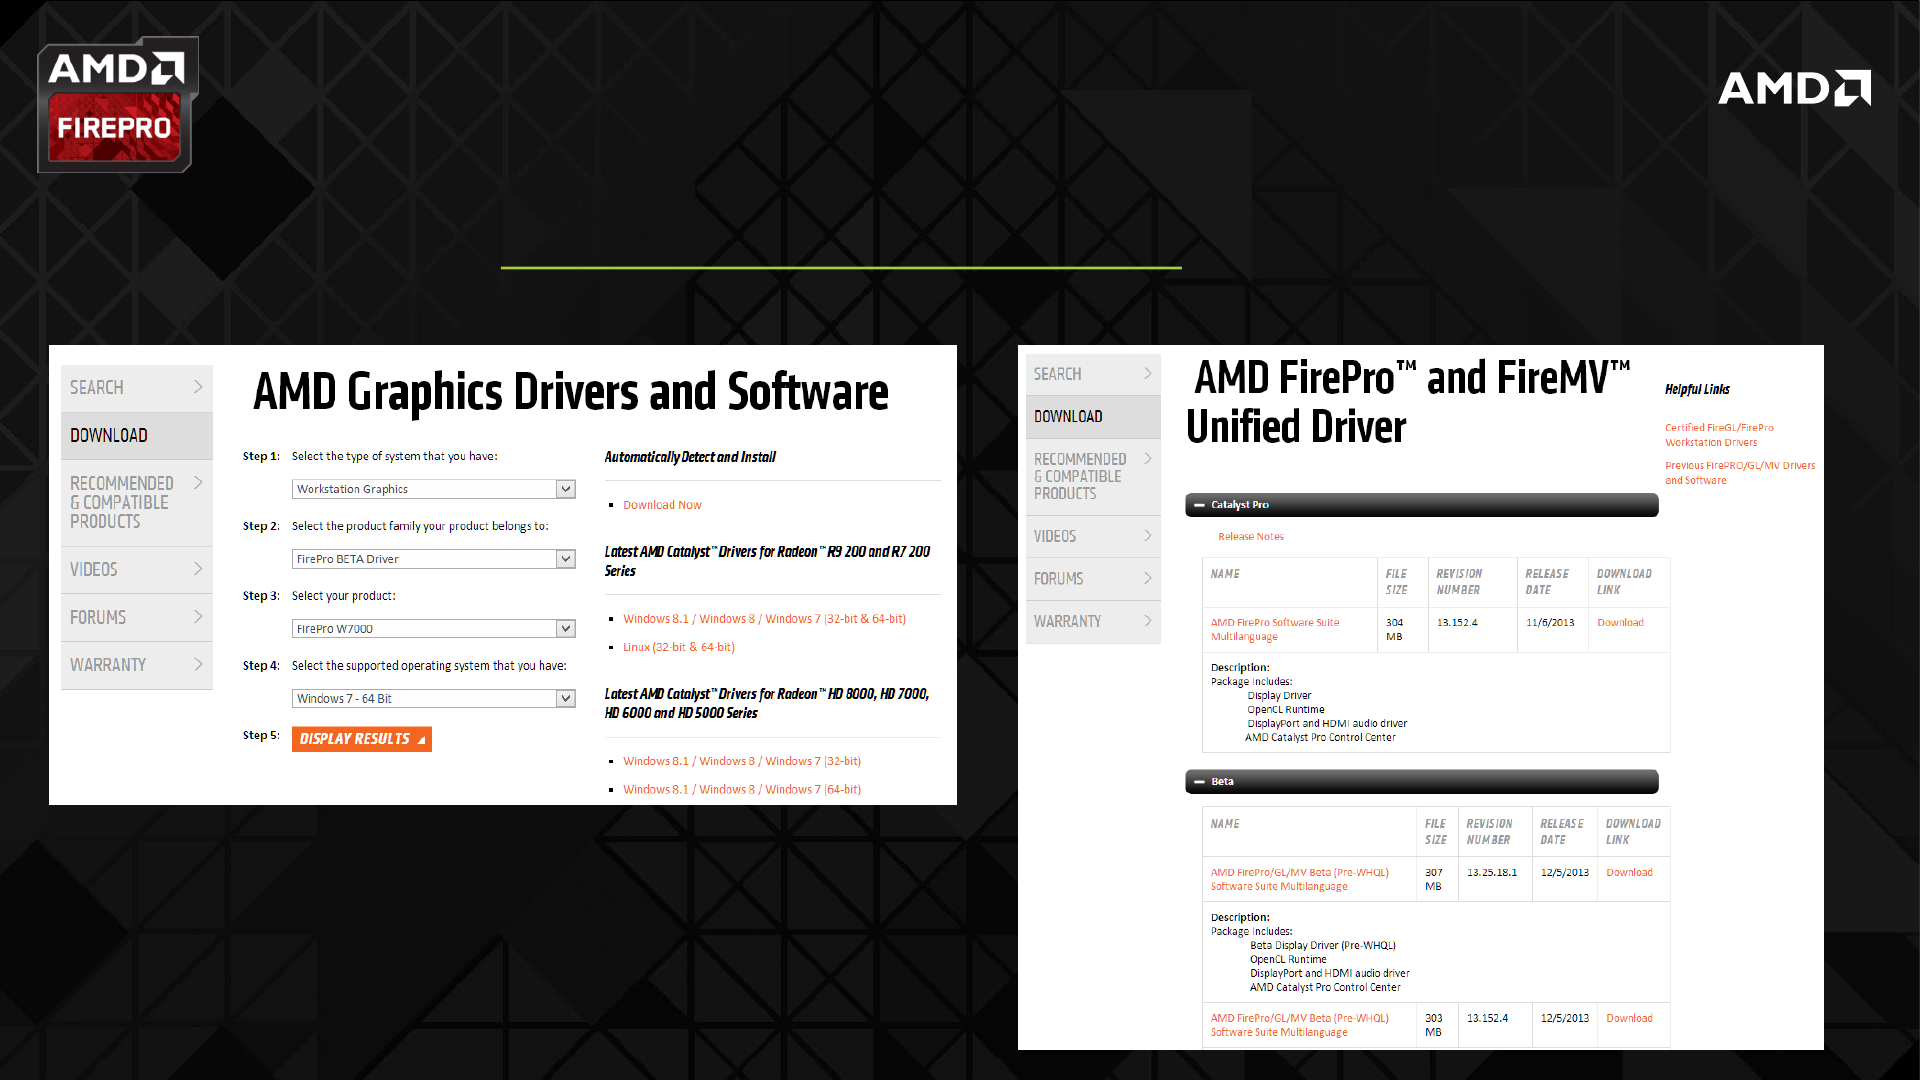Collapse the Catalyst Pro section
Image resolution: width=1920 pixels, height=1080 pixels.
(x=1199, y=505)
